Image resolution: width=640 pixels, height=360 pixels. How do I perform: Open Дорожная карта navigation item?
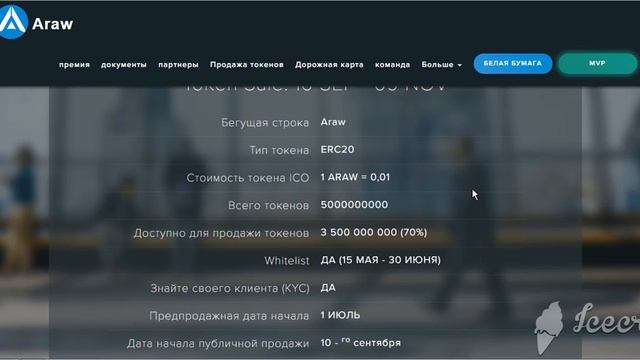tap(329, 64)
